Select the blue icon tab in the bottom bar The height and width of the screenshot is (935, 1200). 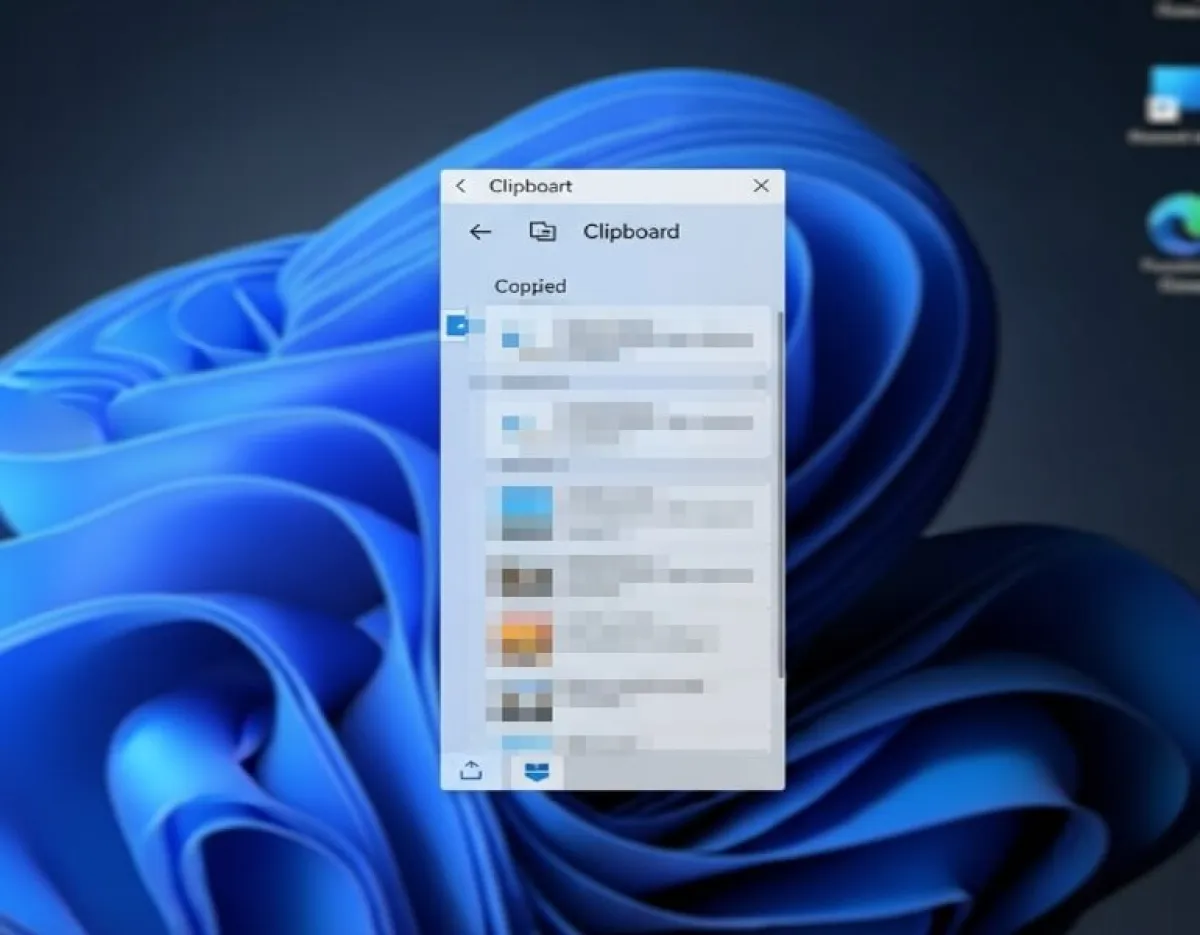point(538,770)
